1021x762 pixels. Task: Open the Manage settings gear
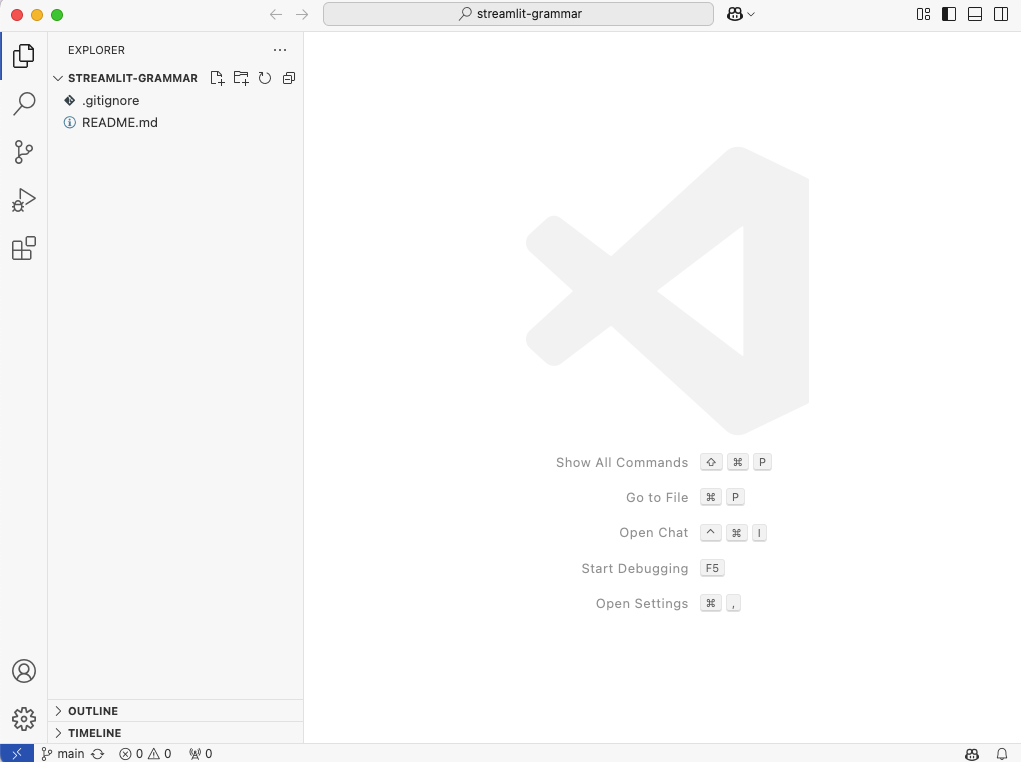pos(23,718)
